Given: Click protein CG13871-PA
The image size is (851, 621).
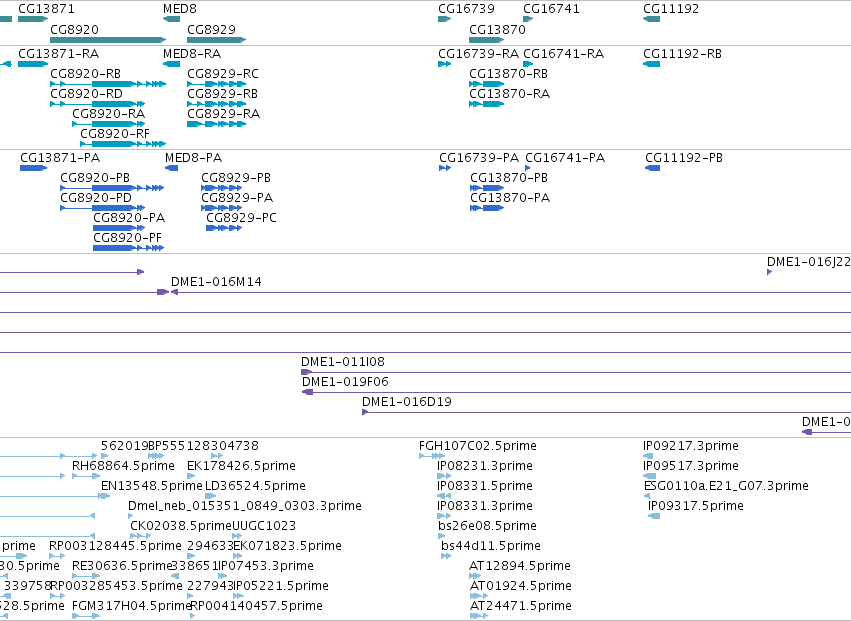Looking at the screenshot, I should tap(60, 158).
